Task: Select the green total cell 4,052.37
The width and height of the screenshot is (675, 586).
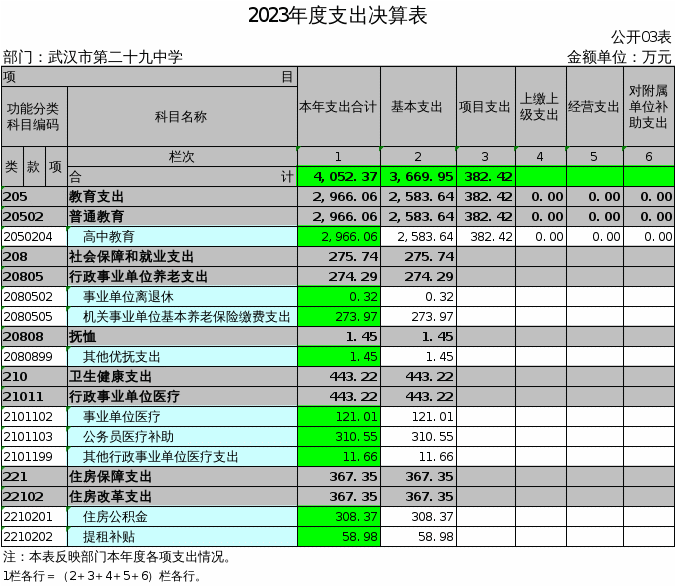Action: point(338,177)
